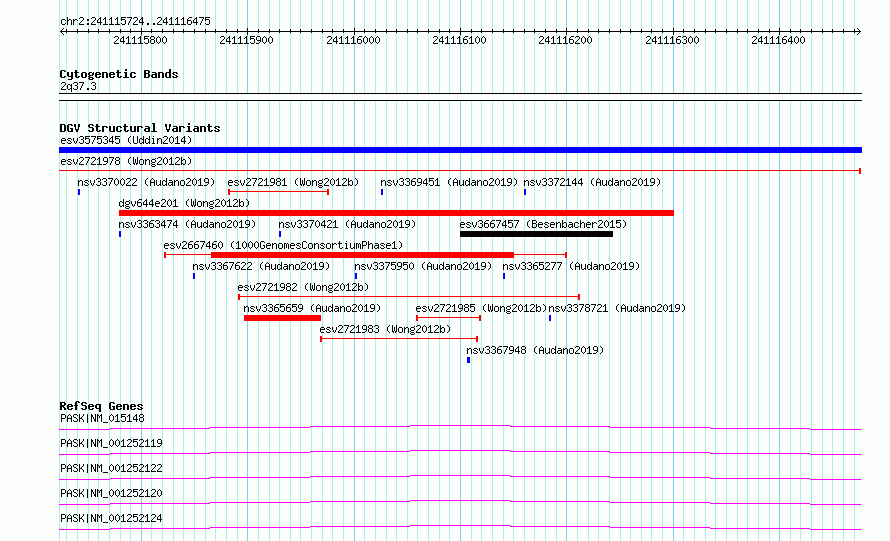
Task: Click ruler position 241116100
Action: tap(459, 40)
